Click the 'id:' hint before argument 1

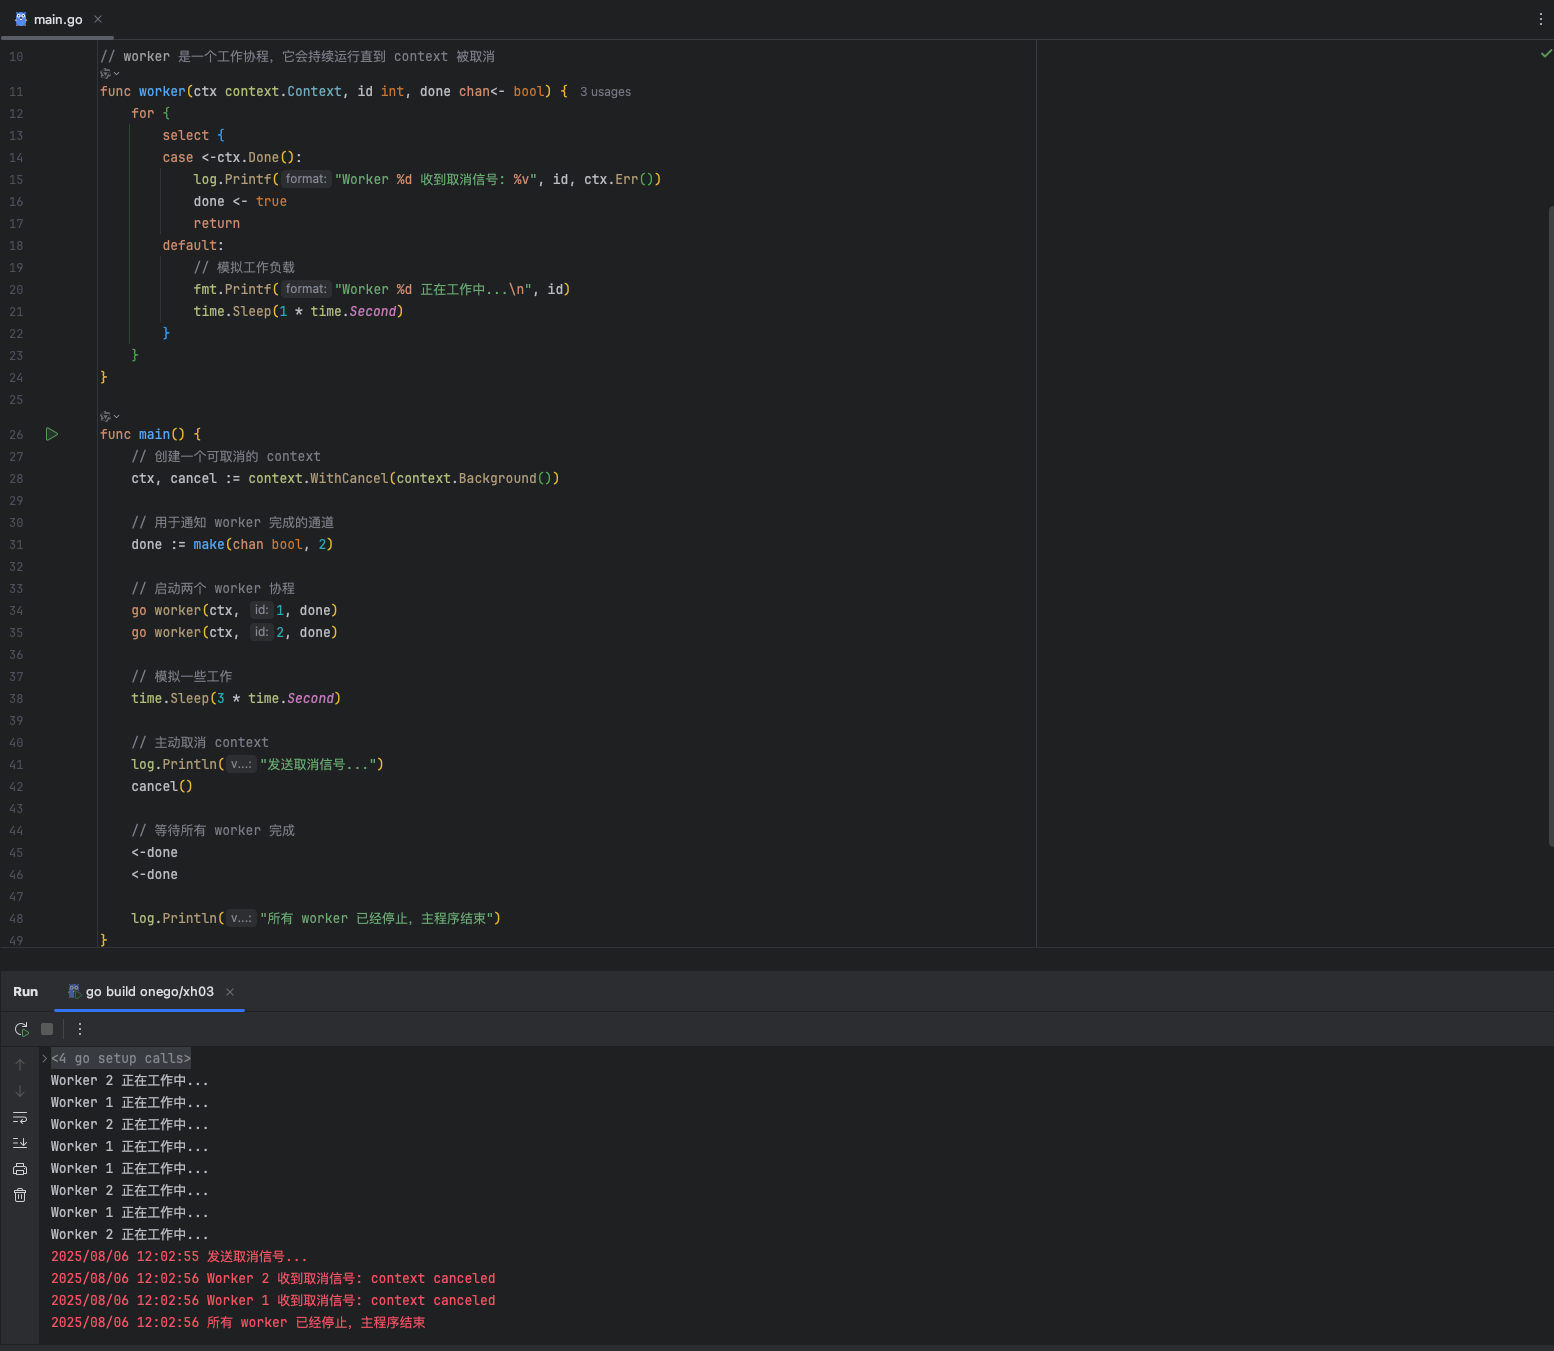[x=261, y=610]
